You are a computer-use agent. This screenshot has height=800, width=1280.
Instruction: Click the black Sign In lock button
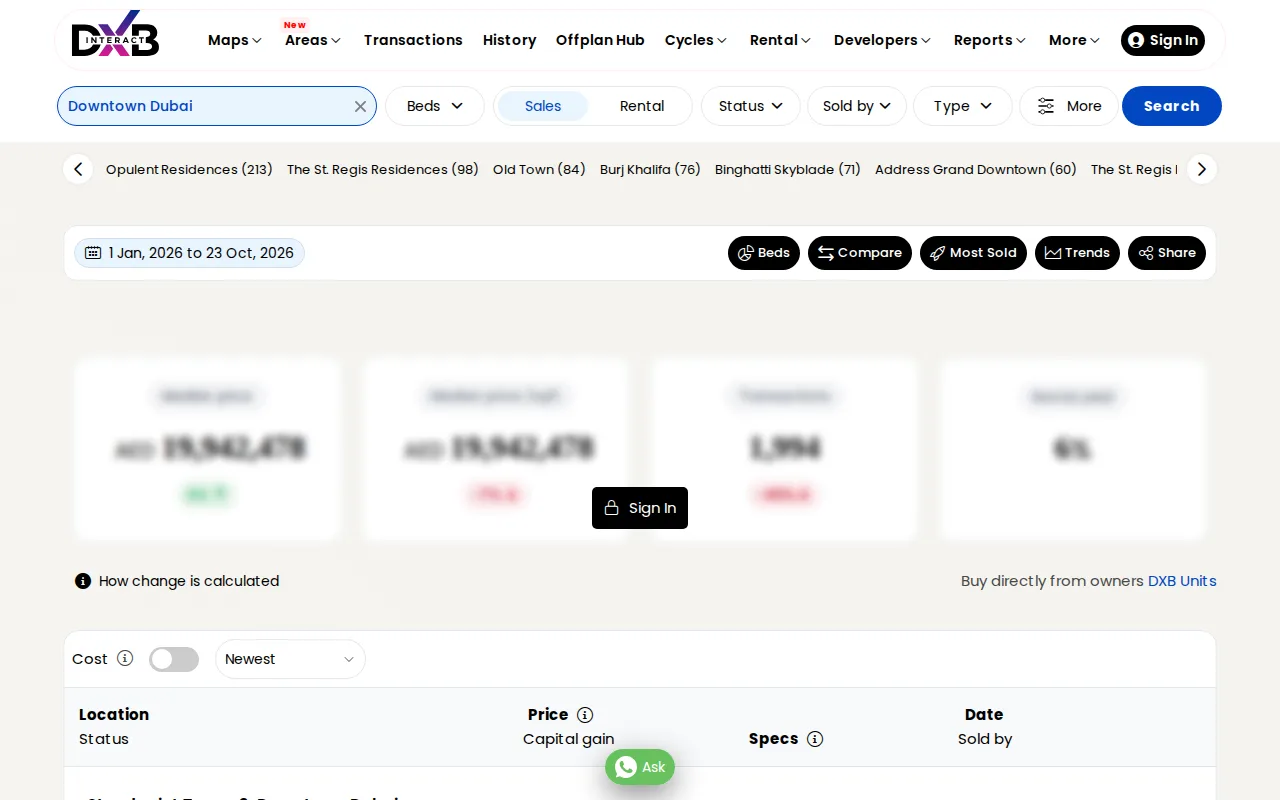point(640,508)
